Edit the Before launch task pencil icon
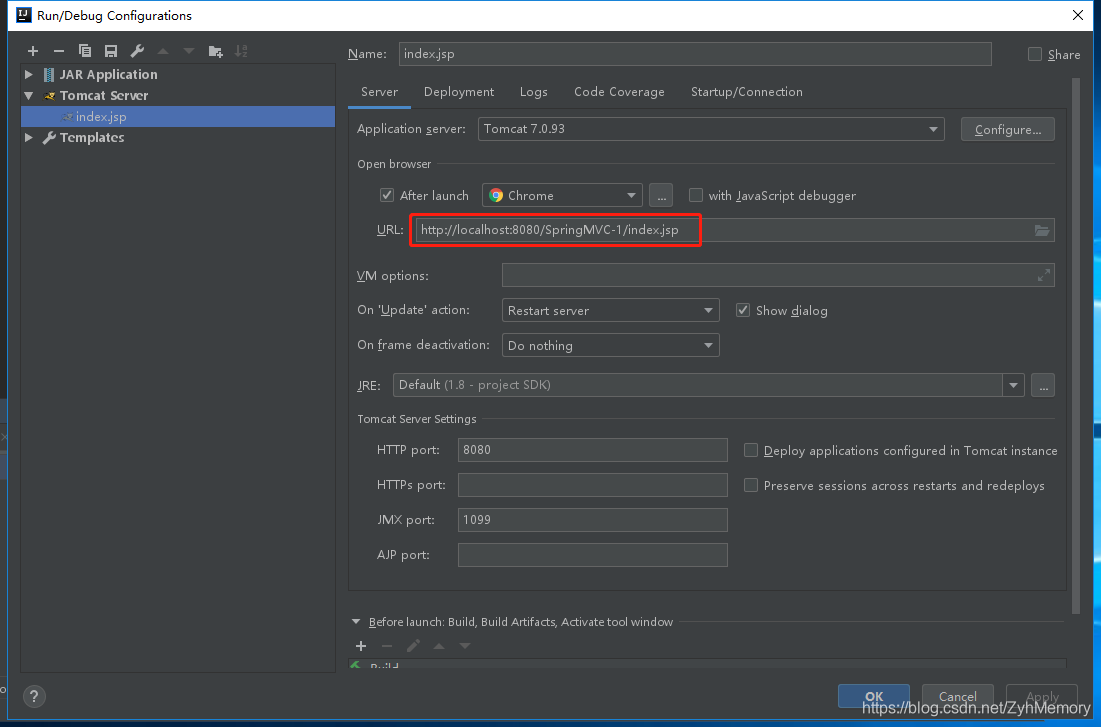This screenshot has height=727, width=1101. pos(413,646)
